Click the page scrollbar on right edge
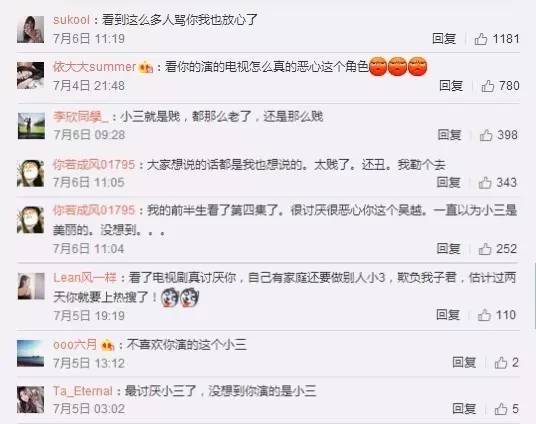The width and height of the screenshot is (536, 424). (x=534, y=296)
